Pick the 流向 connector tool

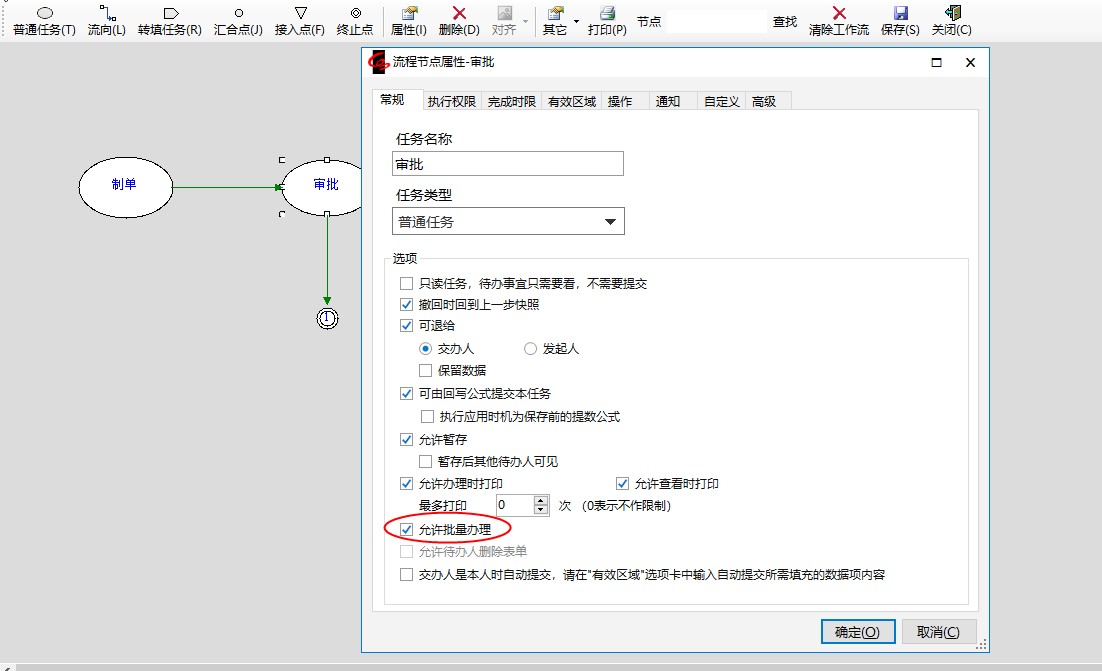[106, 13]
